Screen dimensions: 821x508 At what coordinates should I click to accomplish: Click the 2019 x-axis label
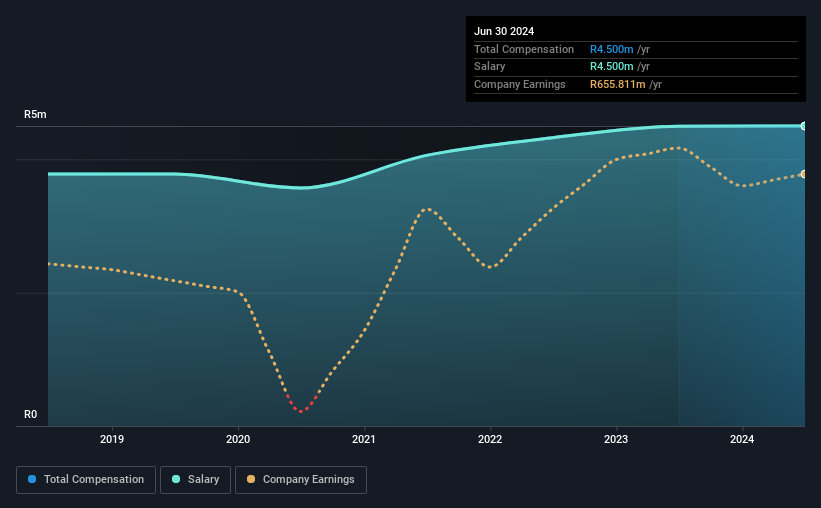pyautogui.click(x=112, y=439)
